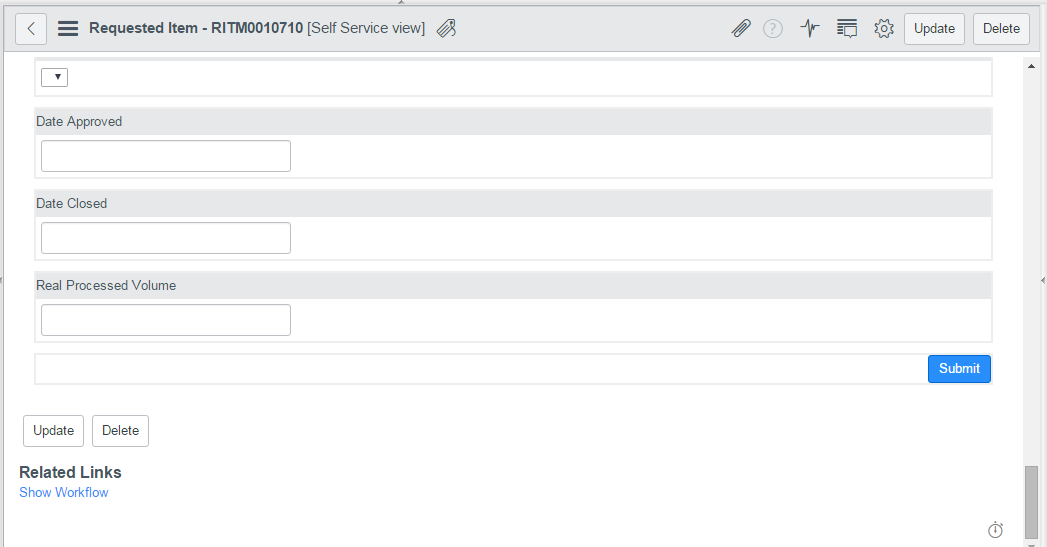Viewport: 1047px width, 547px height.
Task: Click the blue Submit button
Action: coord(959,369)
